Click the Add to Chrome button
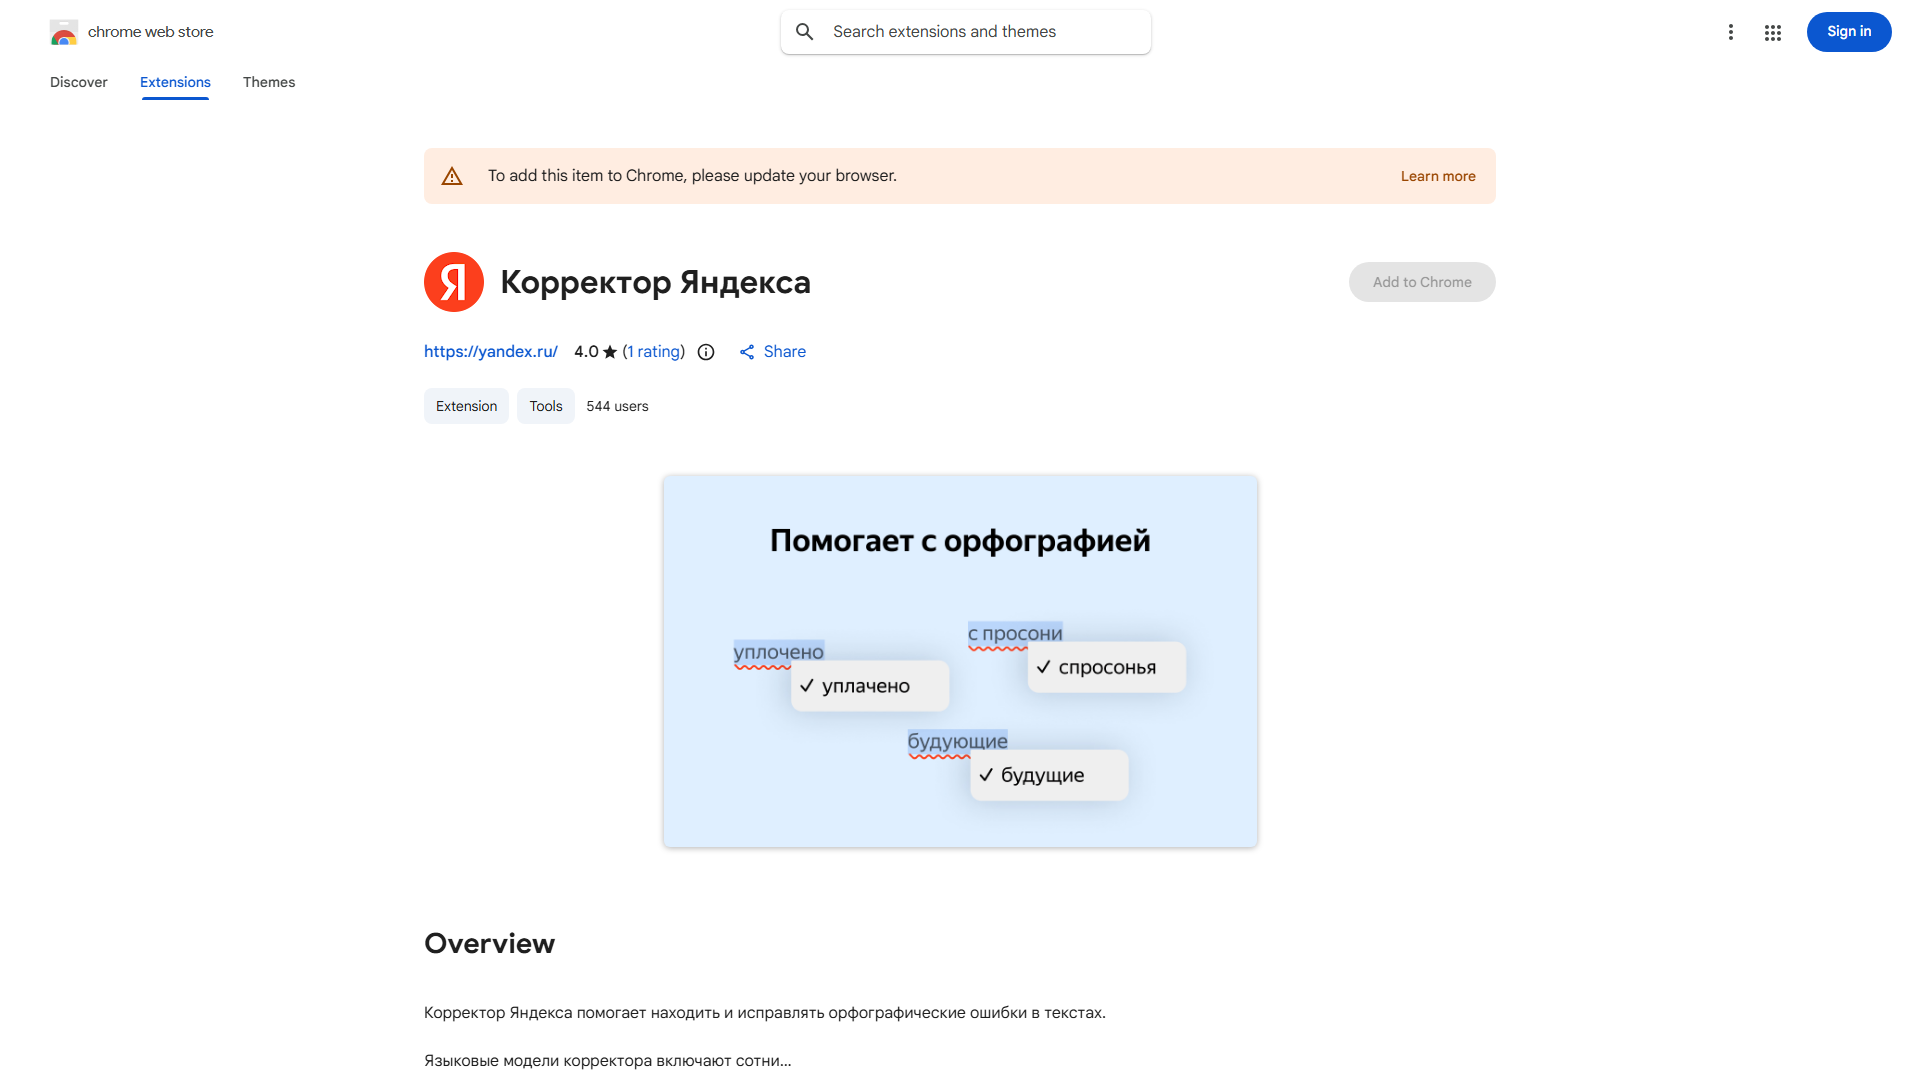The height and width of the screenshot is (1080, 1920). [1421, 281]
